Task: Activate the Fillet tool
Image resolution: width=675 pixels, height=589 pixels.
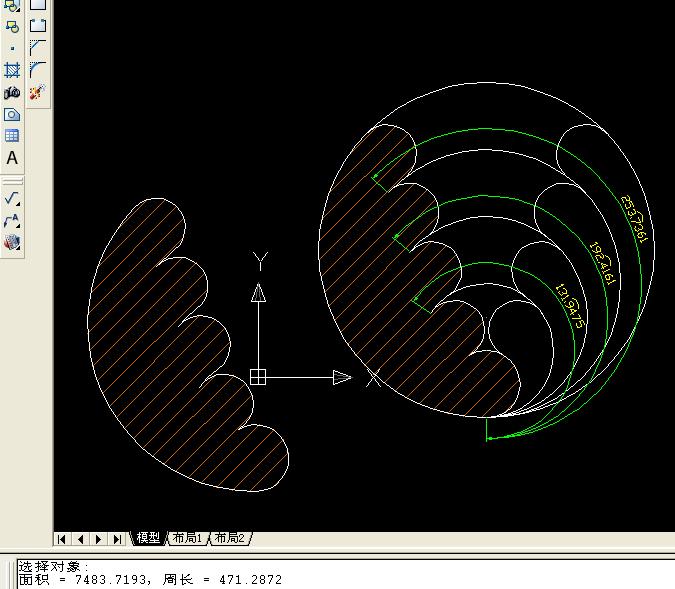Action: pyautogui.click(x=38, y=69)
